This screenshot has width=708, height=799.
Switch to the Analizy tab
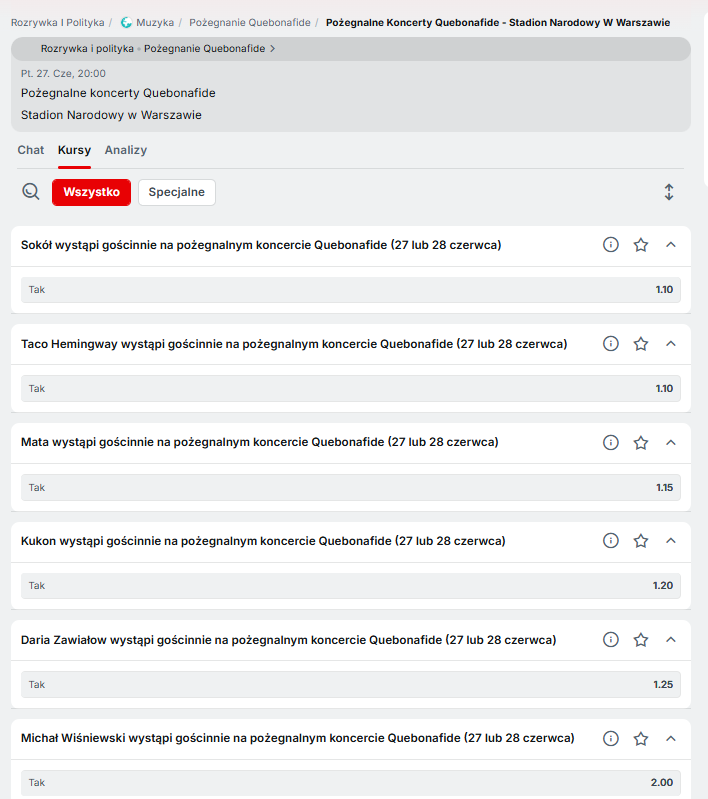(x=126, y=150)
